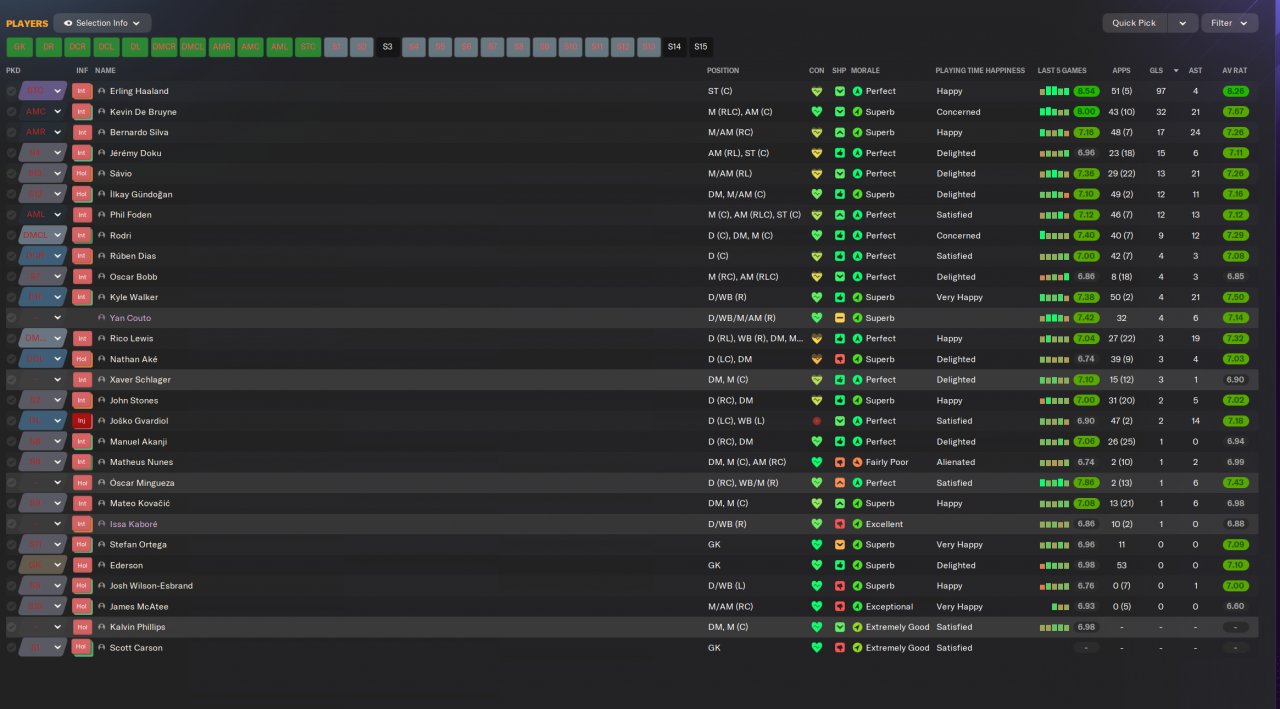Open the Filter dropdown
The image size is (1280, 709).
1229,23
